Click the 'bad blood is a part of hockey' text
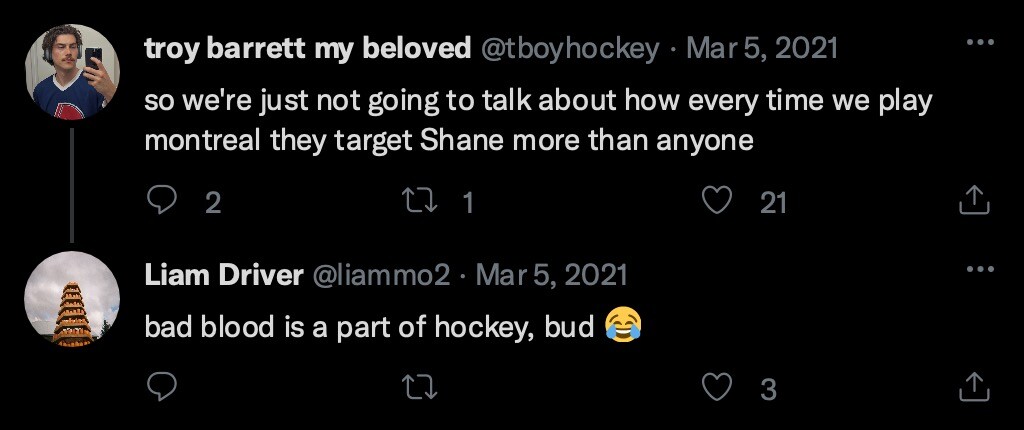The height and width of the screenshot is (430, 1024). (370, 326)
